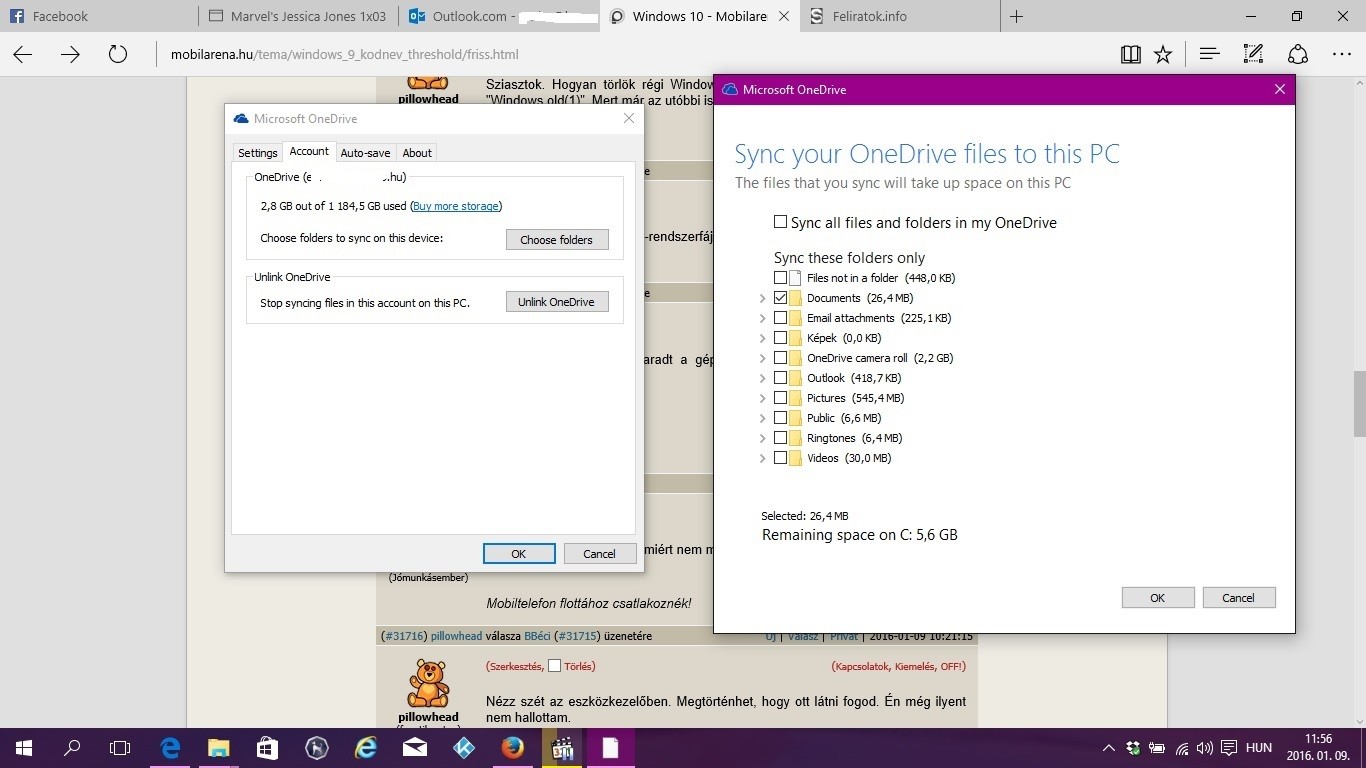The height and width of the screenshot is (768, 1366).
Task: Click the Edge icon in taskbar
Action: 171,747
